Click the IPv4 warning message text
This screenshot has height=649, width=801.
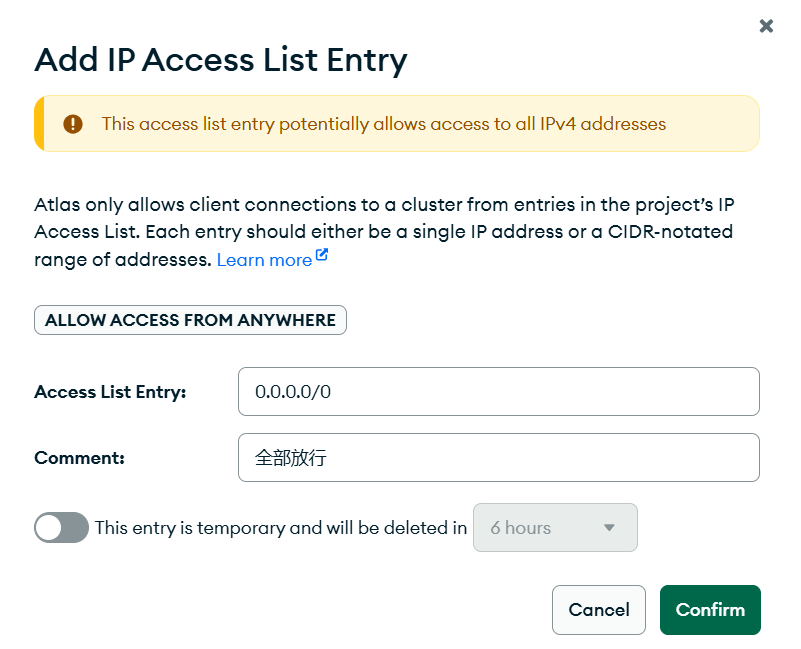(x=383, y=124)
